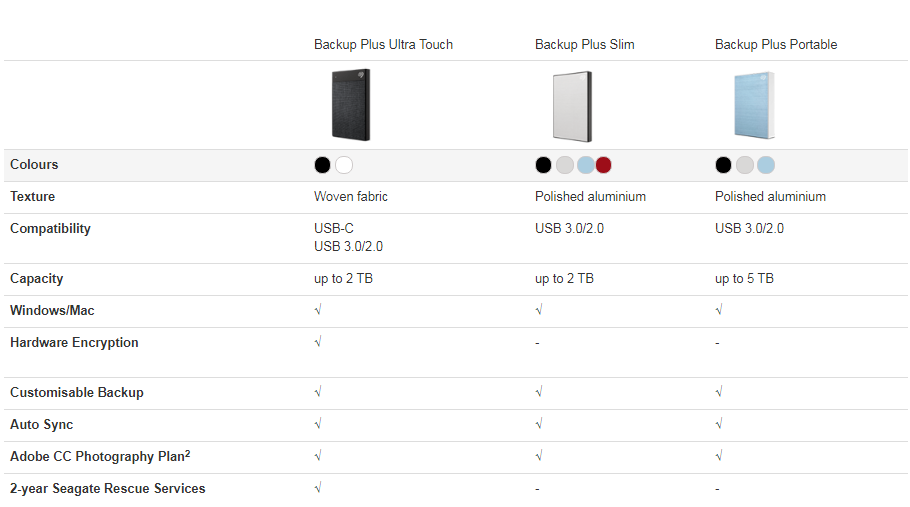The width and height of the screenshot is (910, 507).
Task: Click the black Ultra Touch drive image
Action: tap(351, 105)
